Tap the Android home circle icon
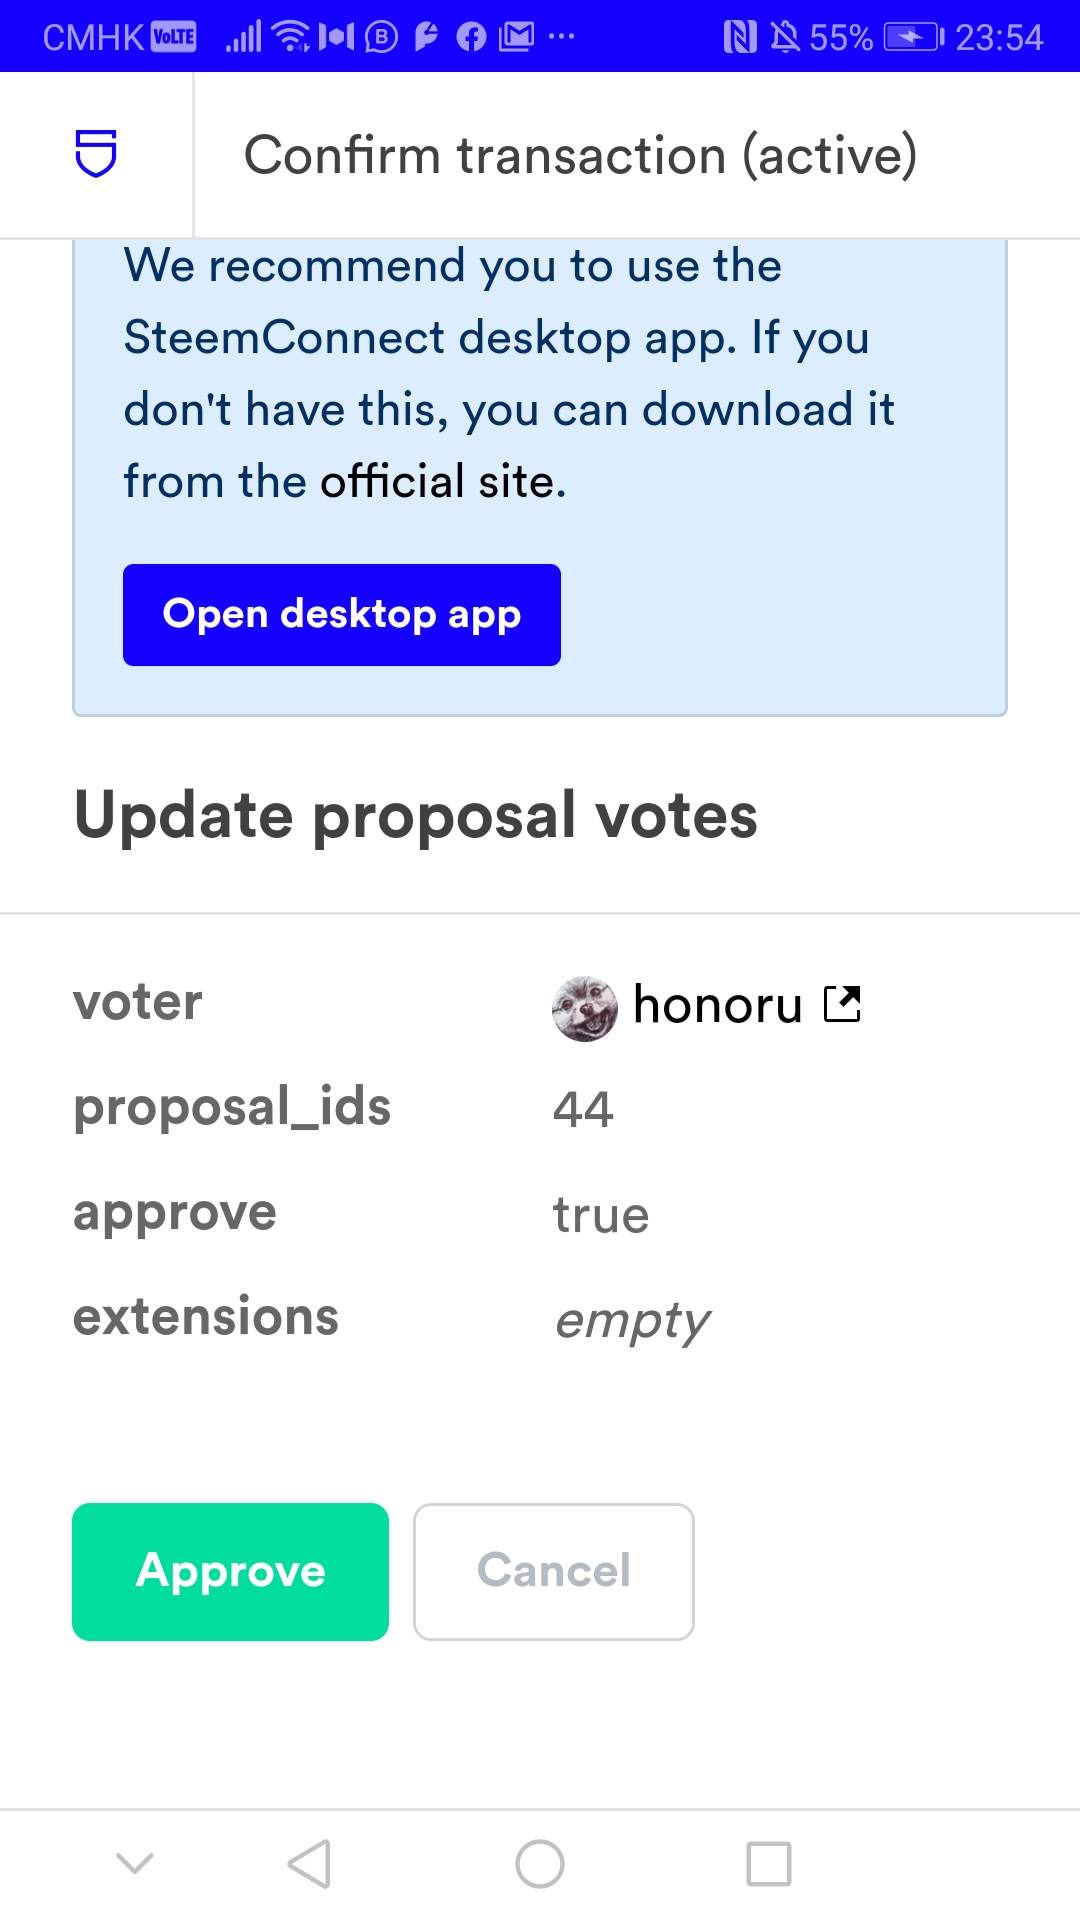Screen dimensions: 1080x1920 point(540,1864)
